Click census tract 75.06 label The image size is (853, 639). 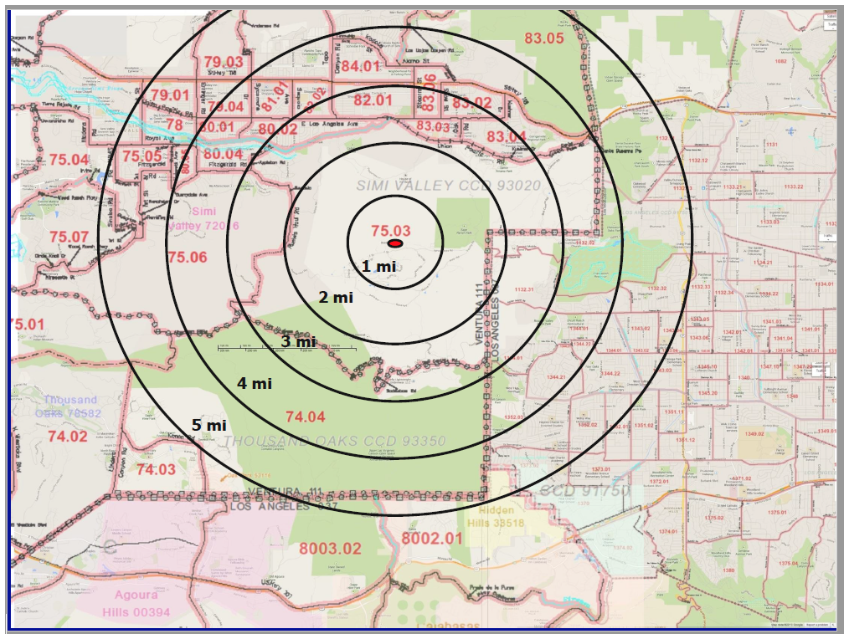tap(187, 257)
